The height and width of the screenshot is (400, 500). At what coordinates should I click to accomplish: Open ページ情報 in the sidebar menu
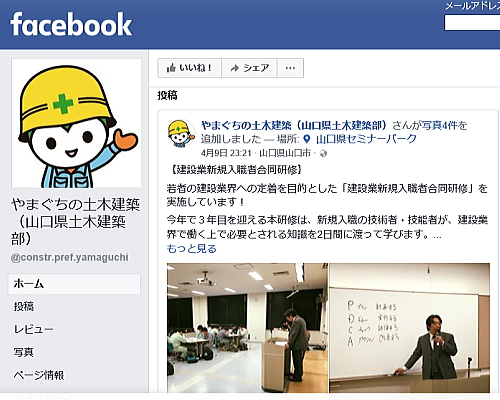click(x=39, y=375)
